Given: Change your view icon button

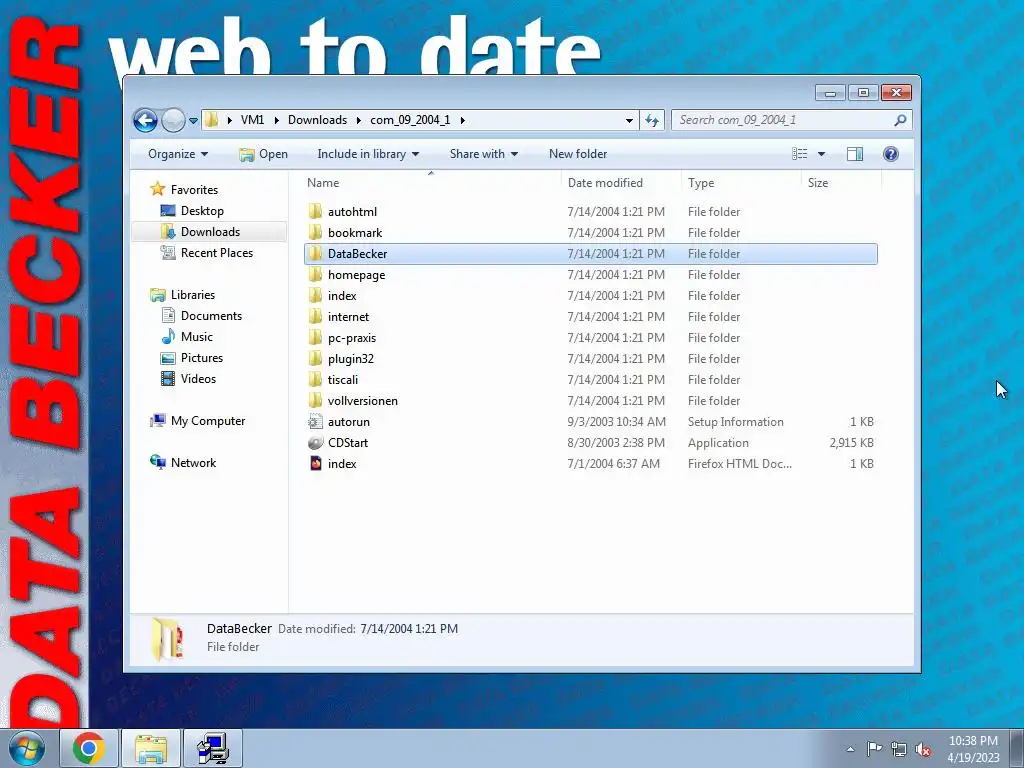Looking at the screenshot, I should pos(800,154).
